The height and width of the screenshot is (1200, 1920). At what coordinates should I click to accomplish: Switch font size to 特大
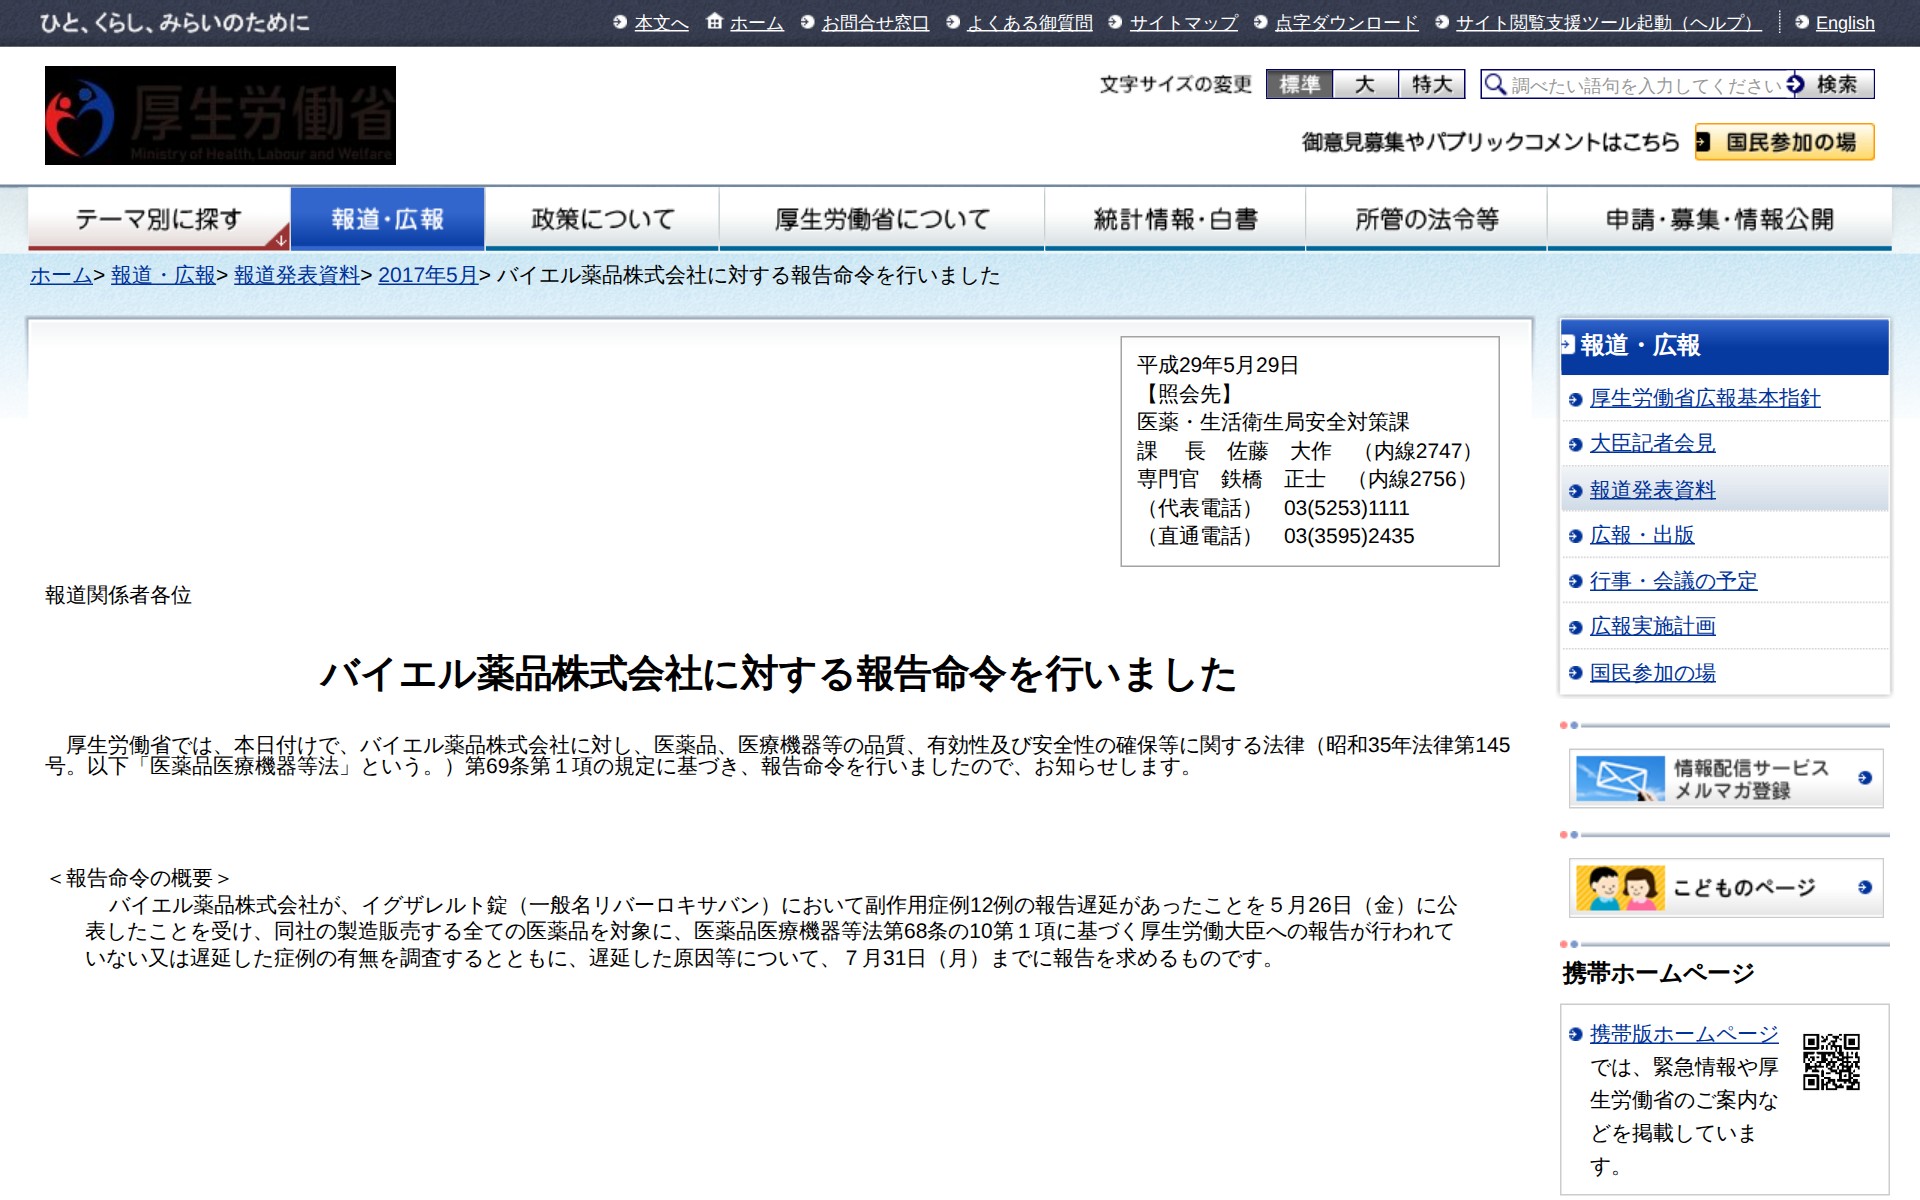coord(1430,85)
